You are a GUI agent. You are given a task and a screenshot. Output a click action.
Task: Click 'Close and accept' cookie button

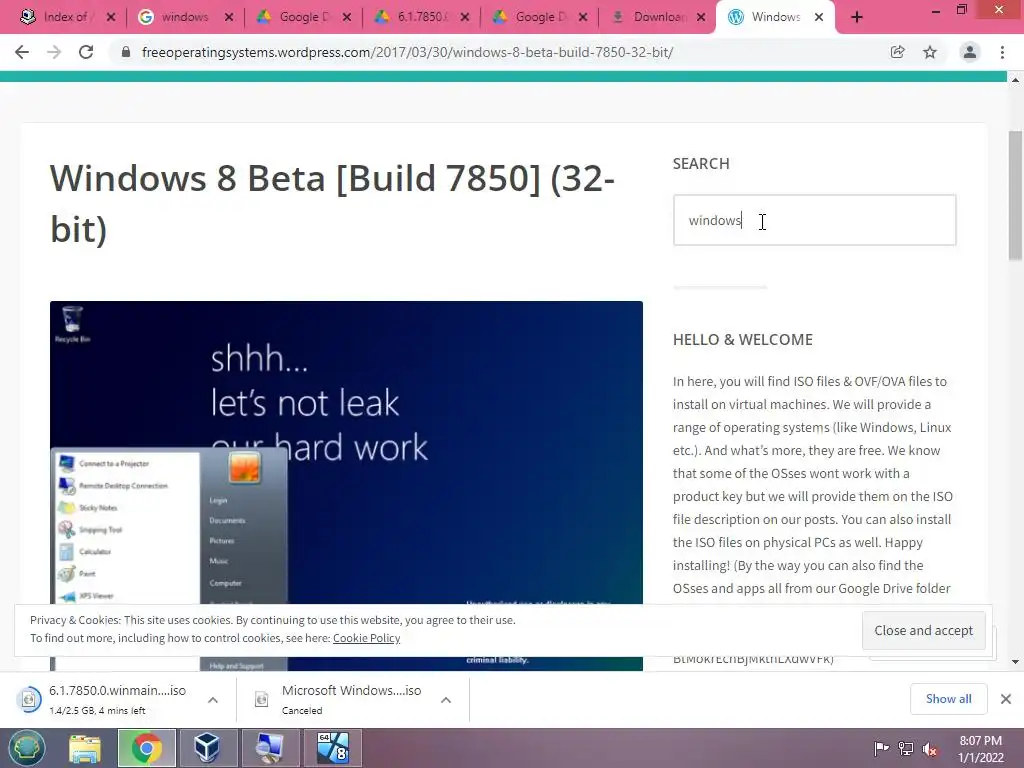click(923, 630)
